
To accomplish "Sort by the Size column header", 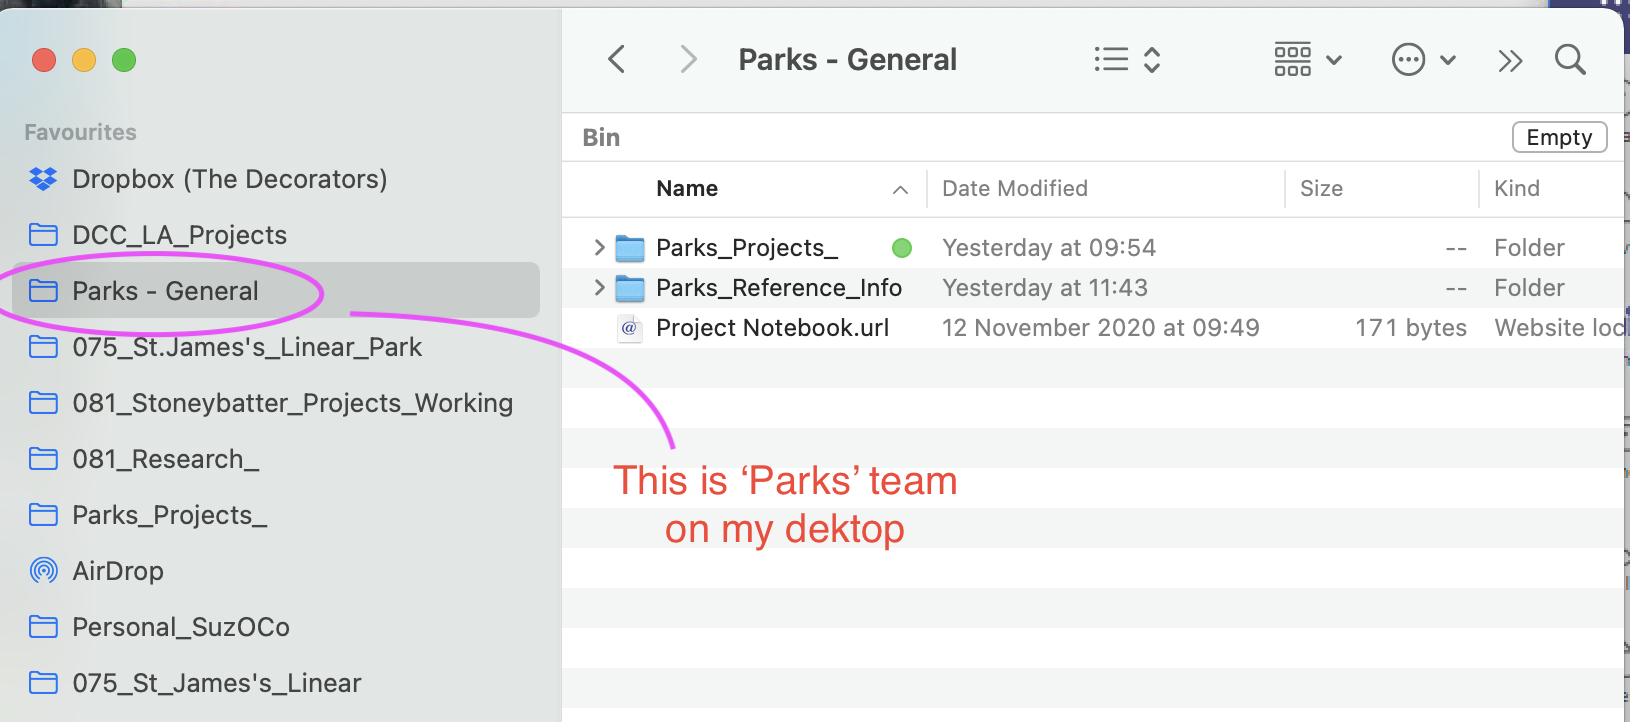I will [x=1321, y=189].
